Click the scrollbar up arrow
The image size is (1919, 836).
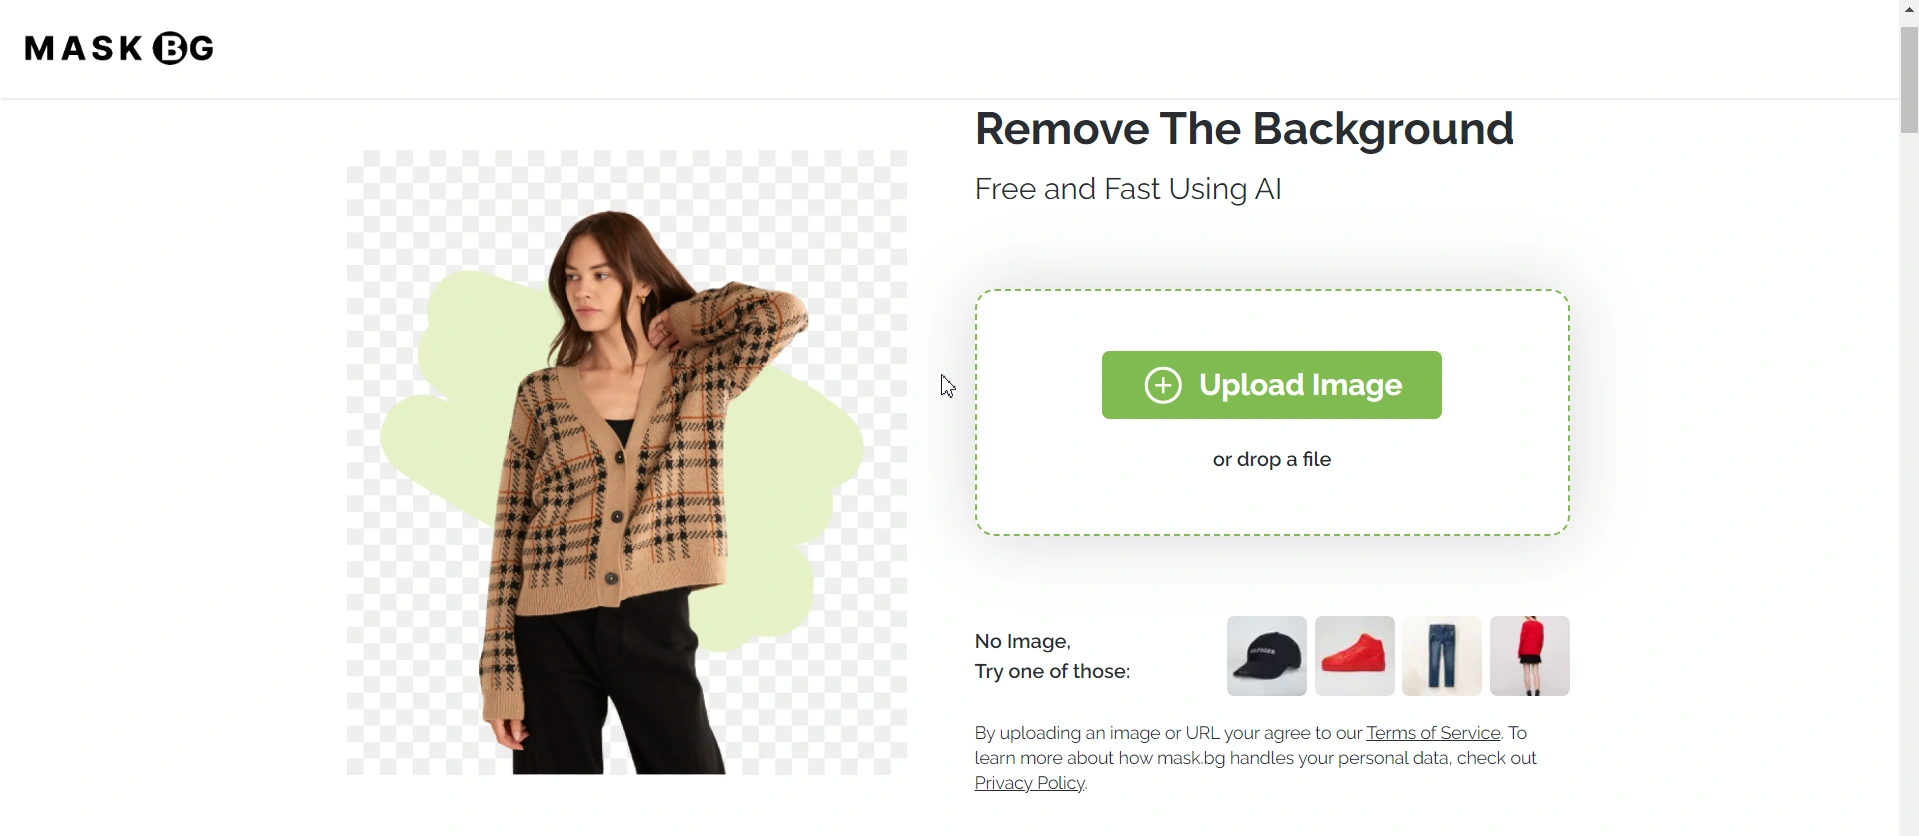1909,9
